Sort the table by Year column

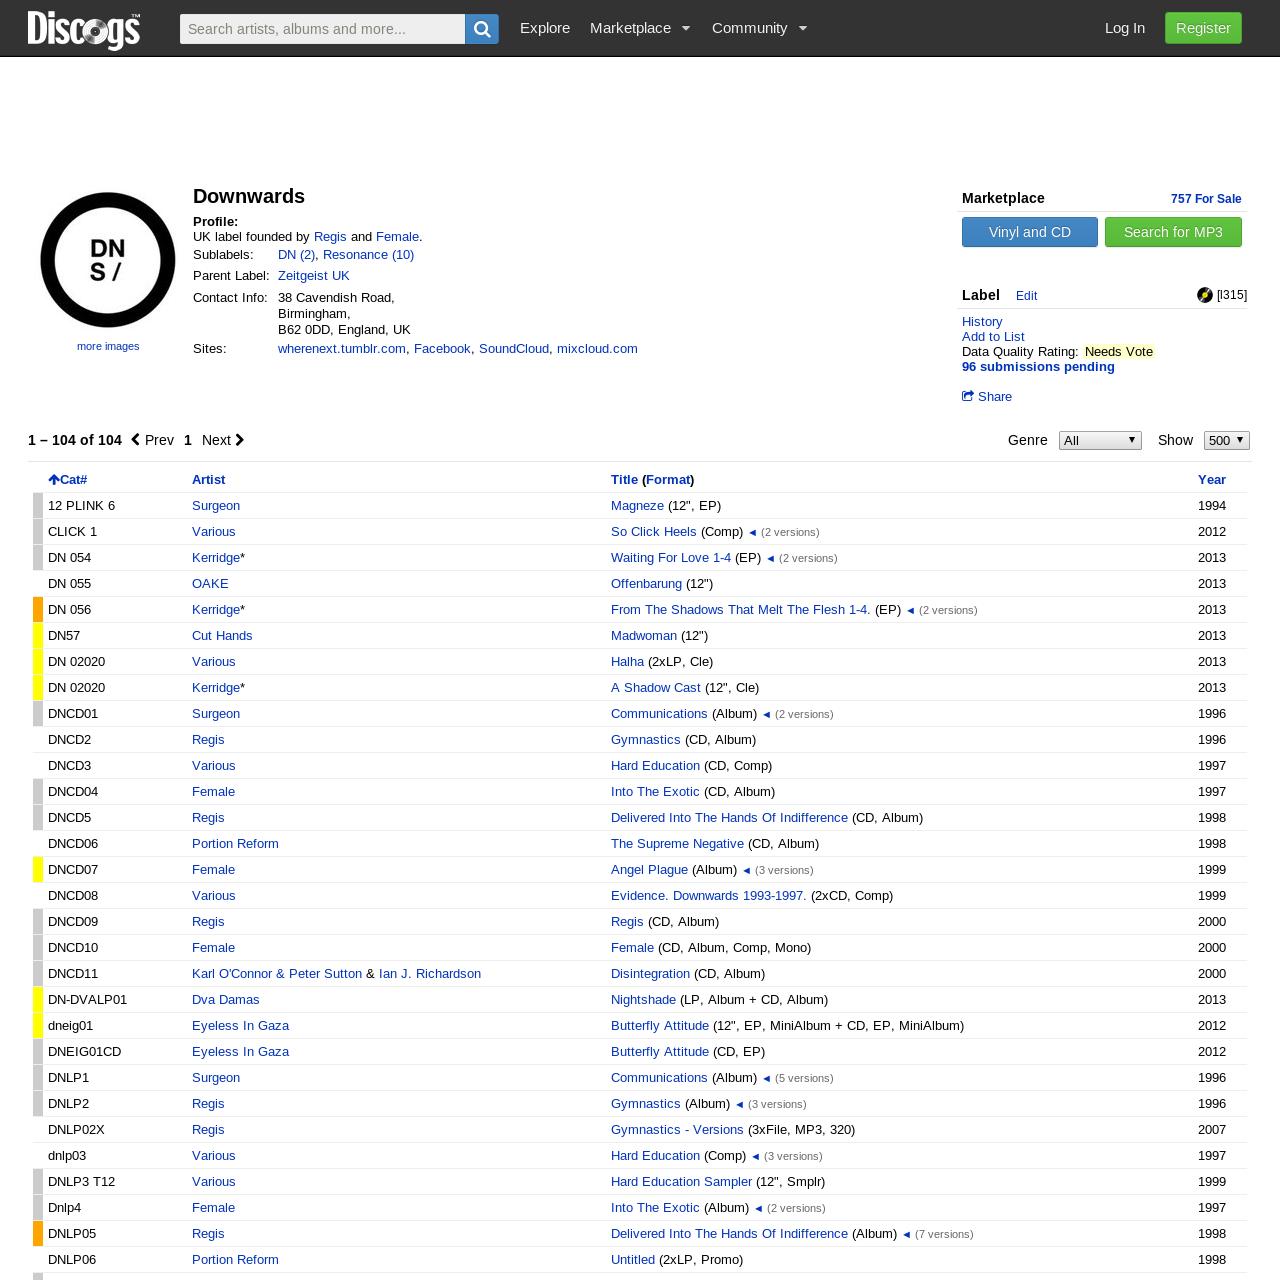click(1212, 480)
